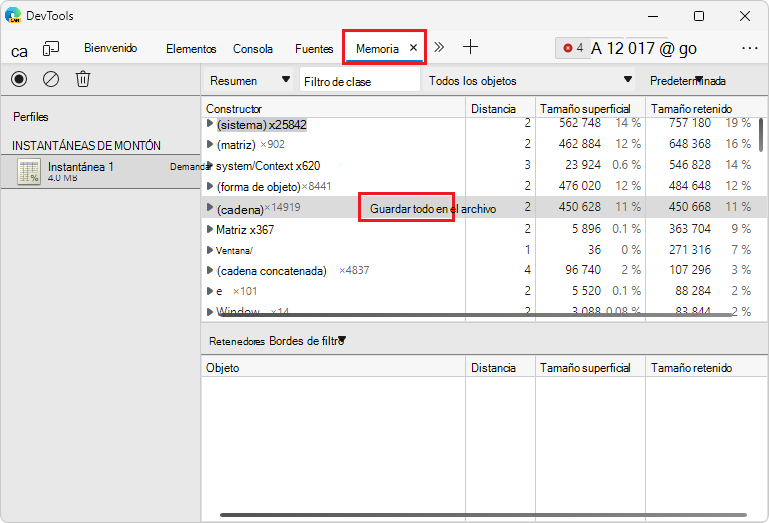The image size is (769, 523).
Task: Expand the (forma de objeto) ×8441 row
Action: pyautogui.click(x=210, y=186)
